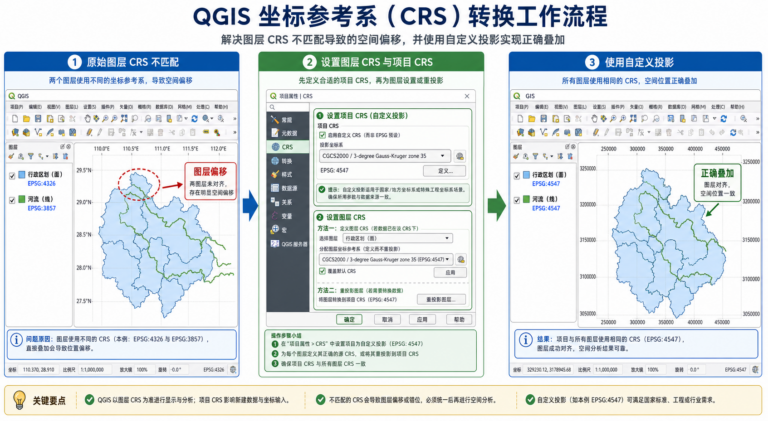This screenshot has height=421, width=768.
Task: Open 矢量 menu in step 1 QGIS window
Action: pos(126,107)
